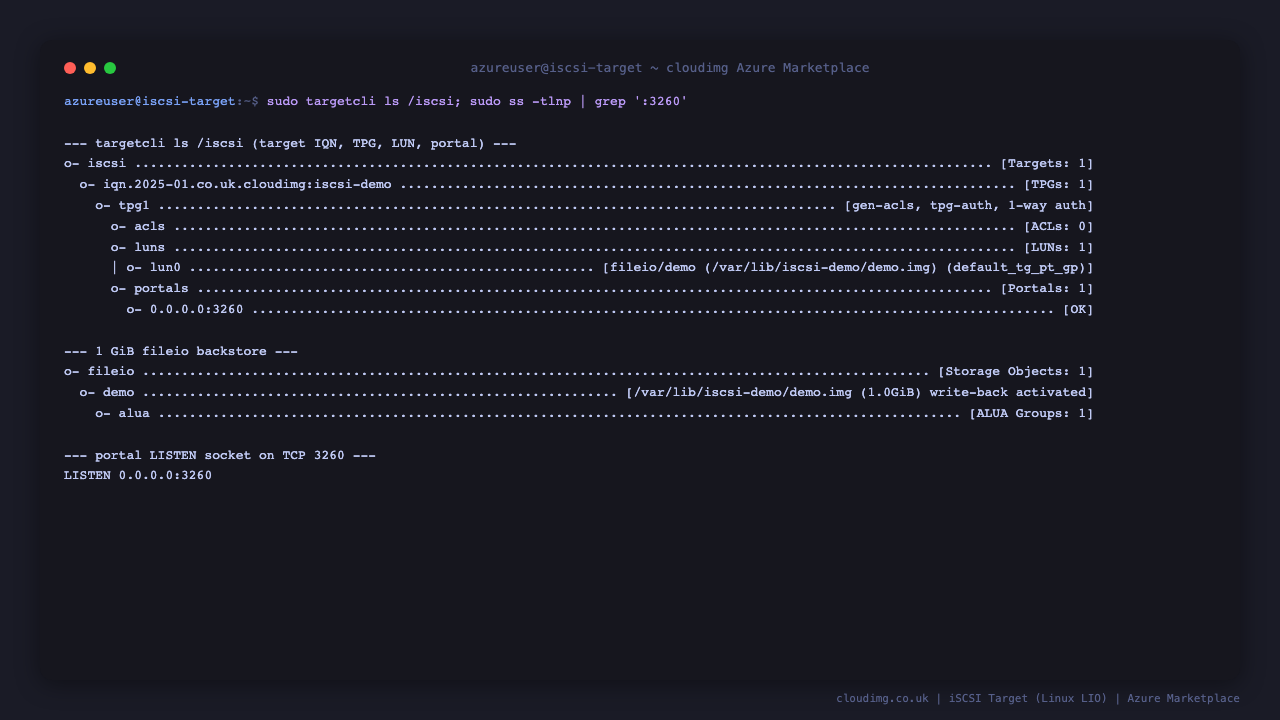This screenshot has height=720, width=1280.
Task: Click the red close window dot
Action: pos(70,68)
